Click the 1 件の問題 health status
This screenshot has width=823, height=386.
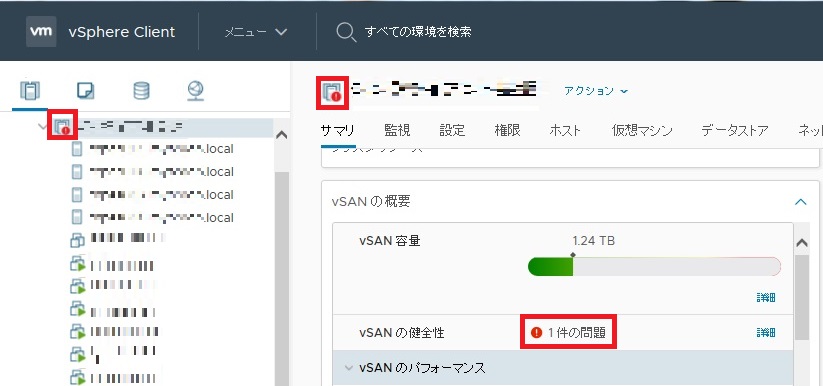click(x=576, y=332)
